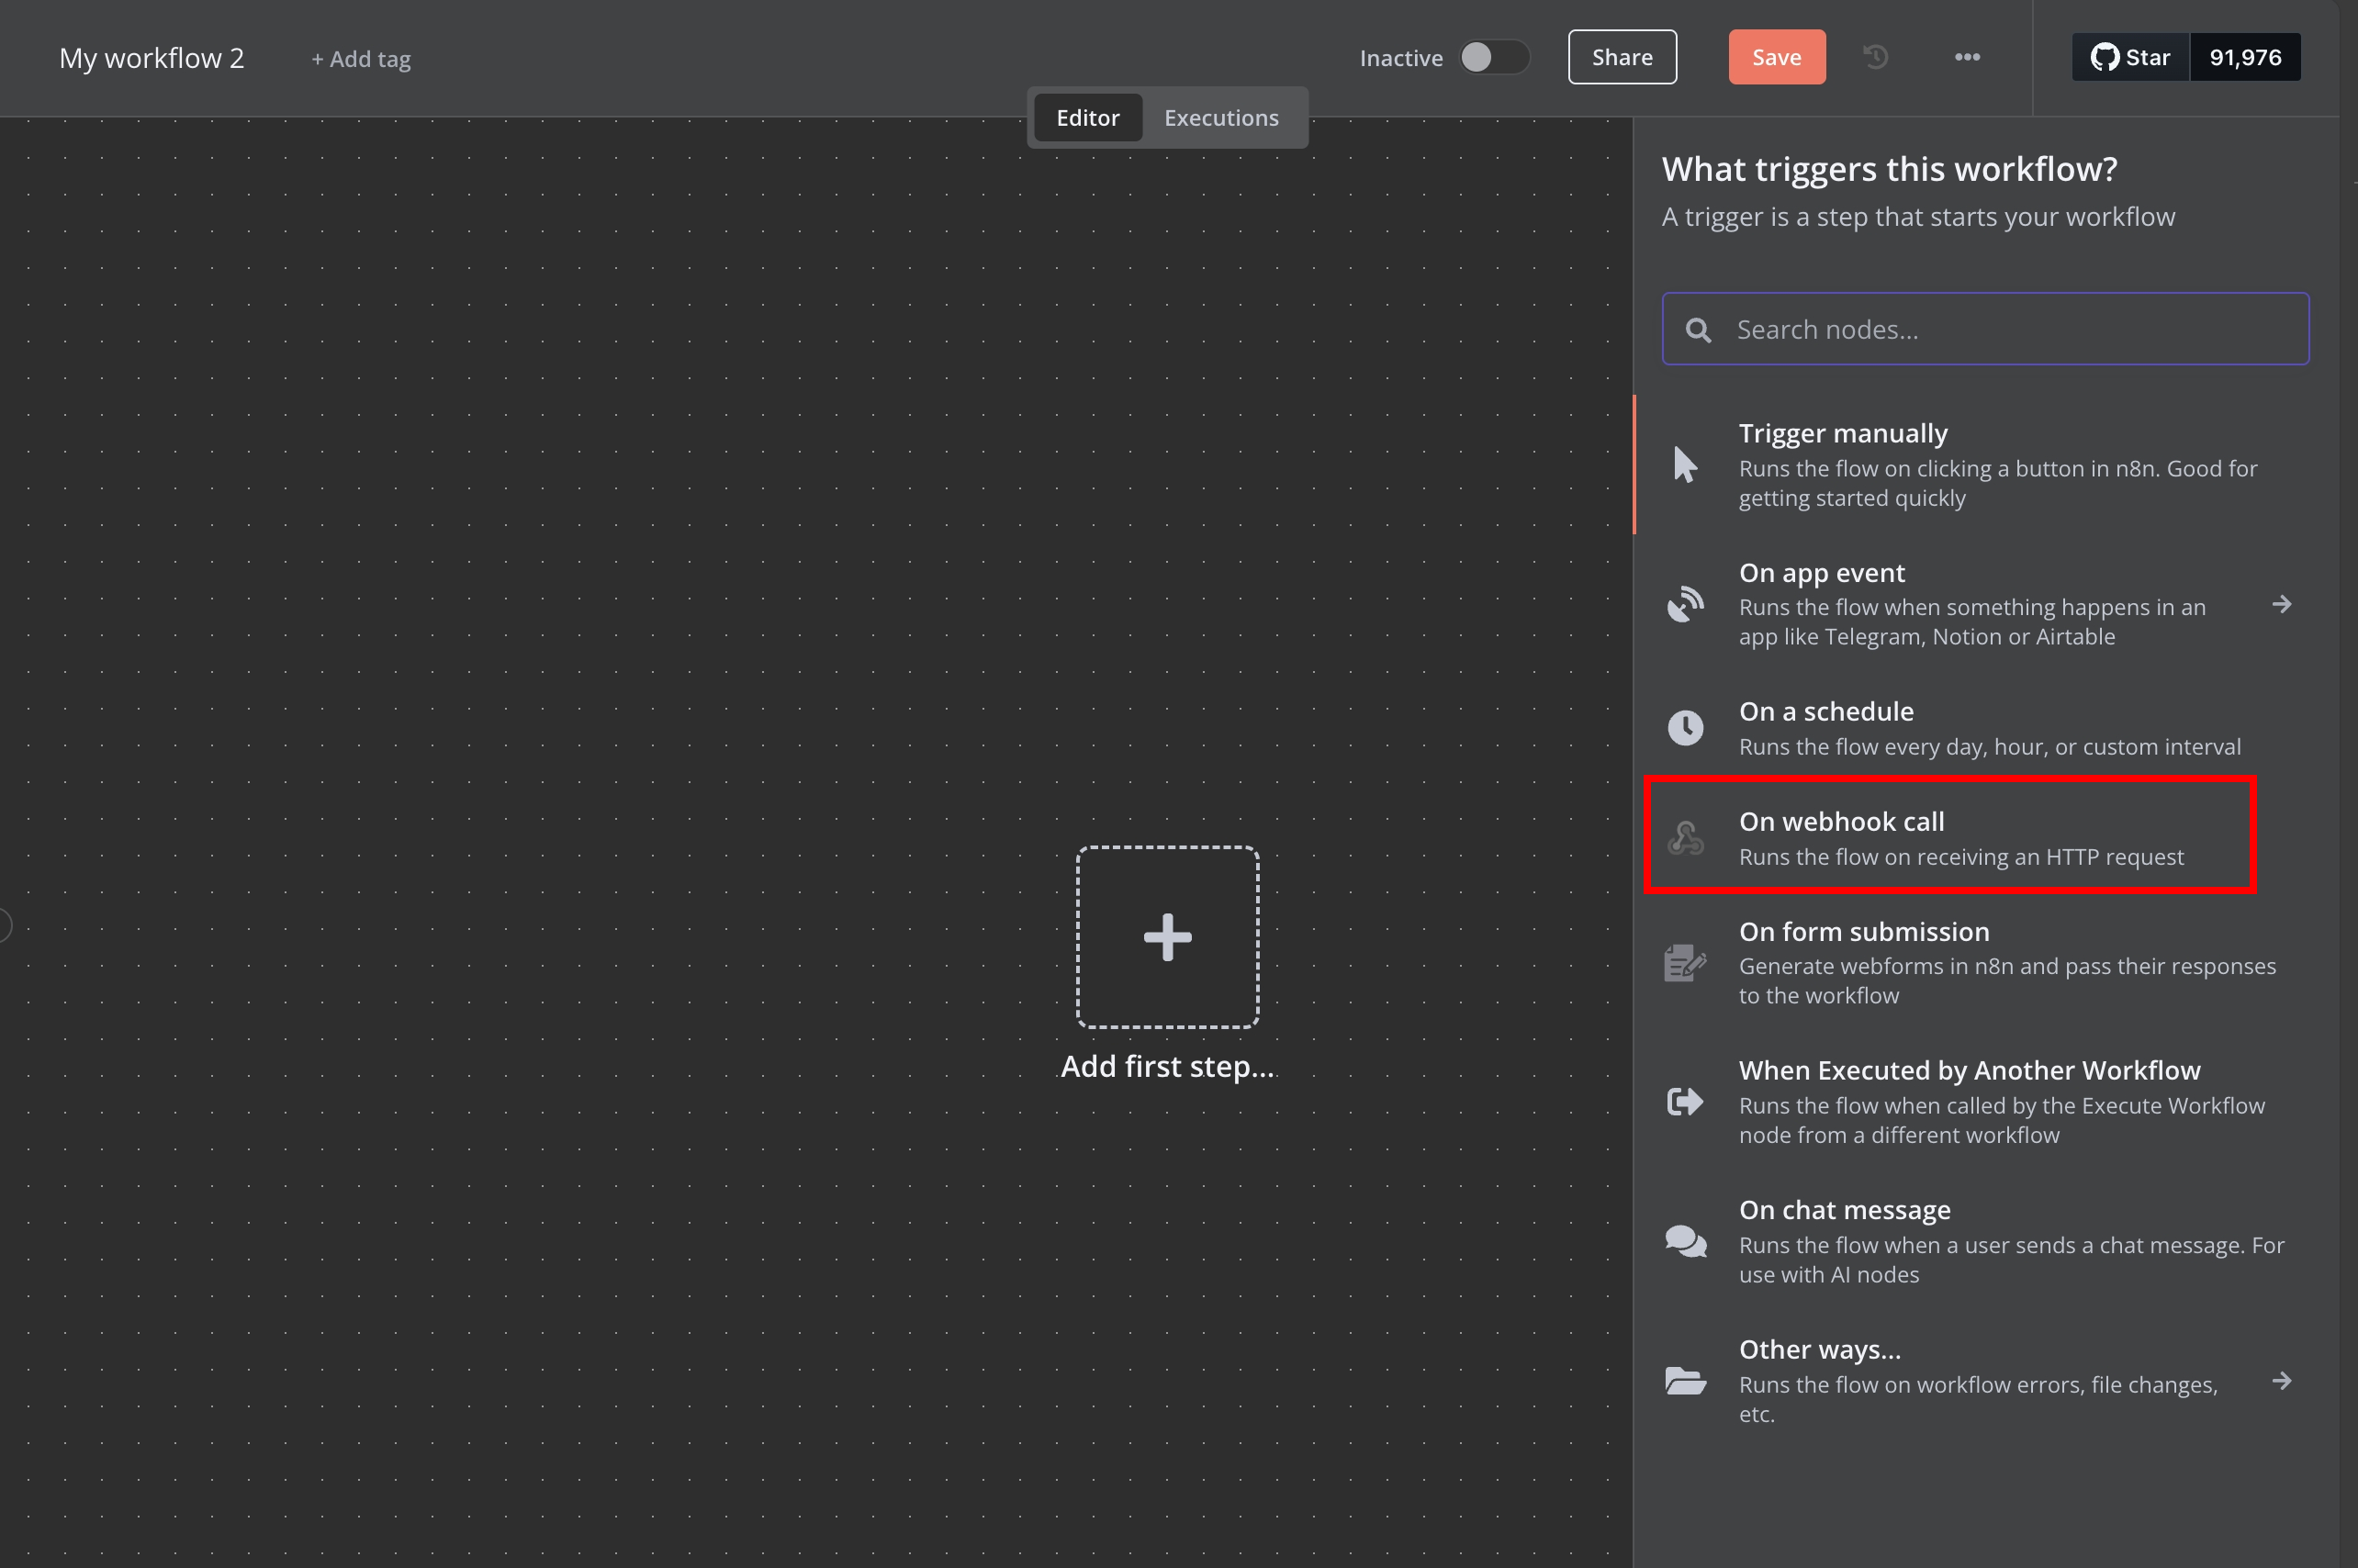
Task: Click the Search nodes input field
Action: (1985, 329)
